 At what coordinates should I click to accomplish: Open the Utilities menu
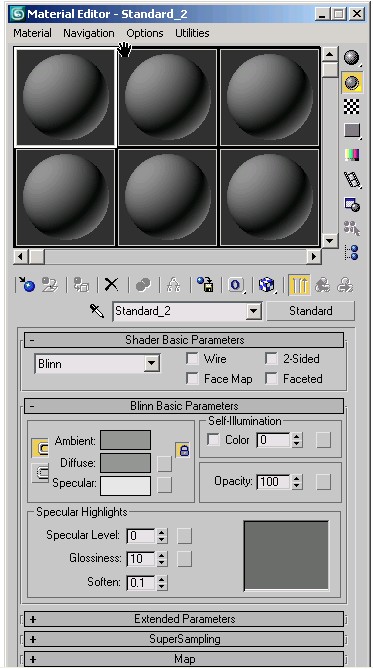tap(192, 33)
